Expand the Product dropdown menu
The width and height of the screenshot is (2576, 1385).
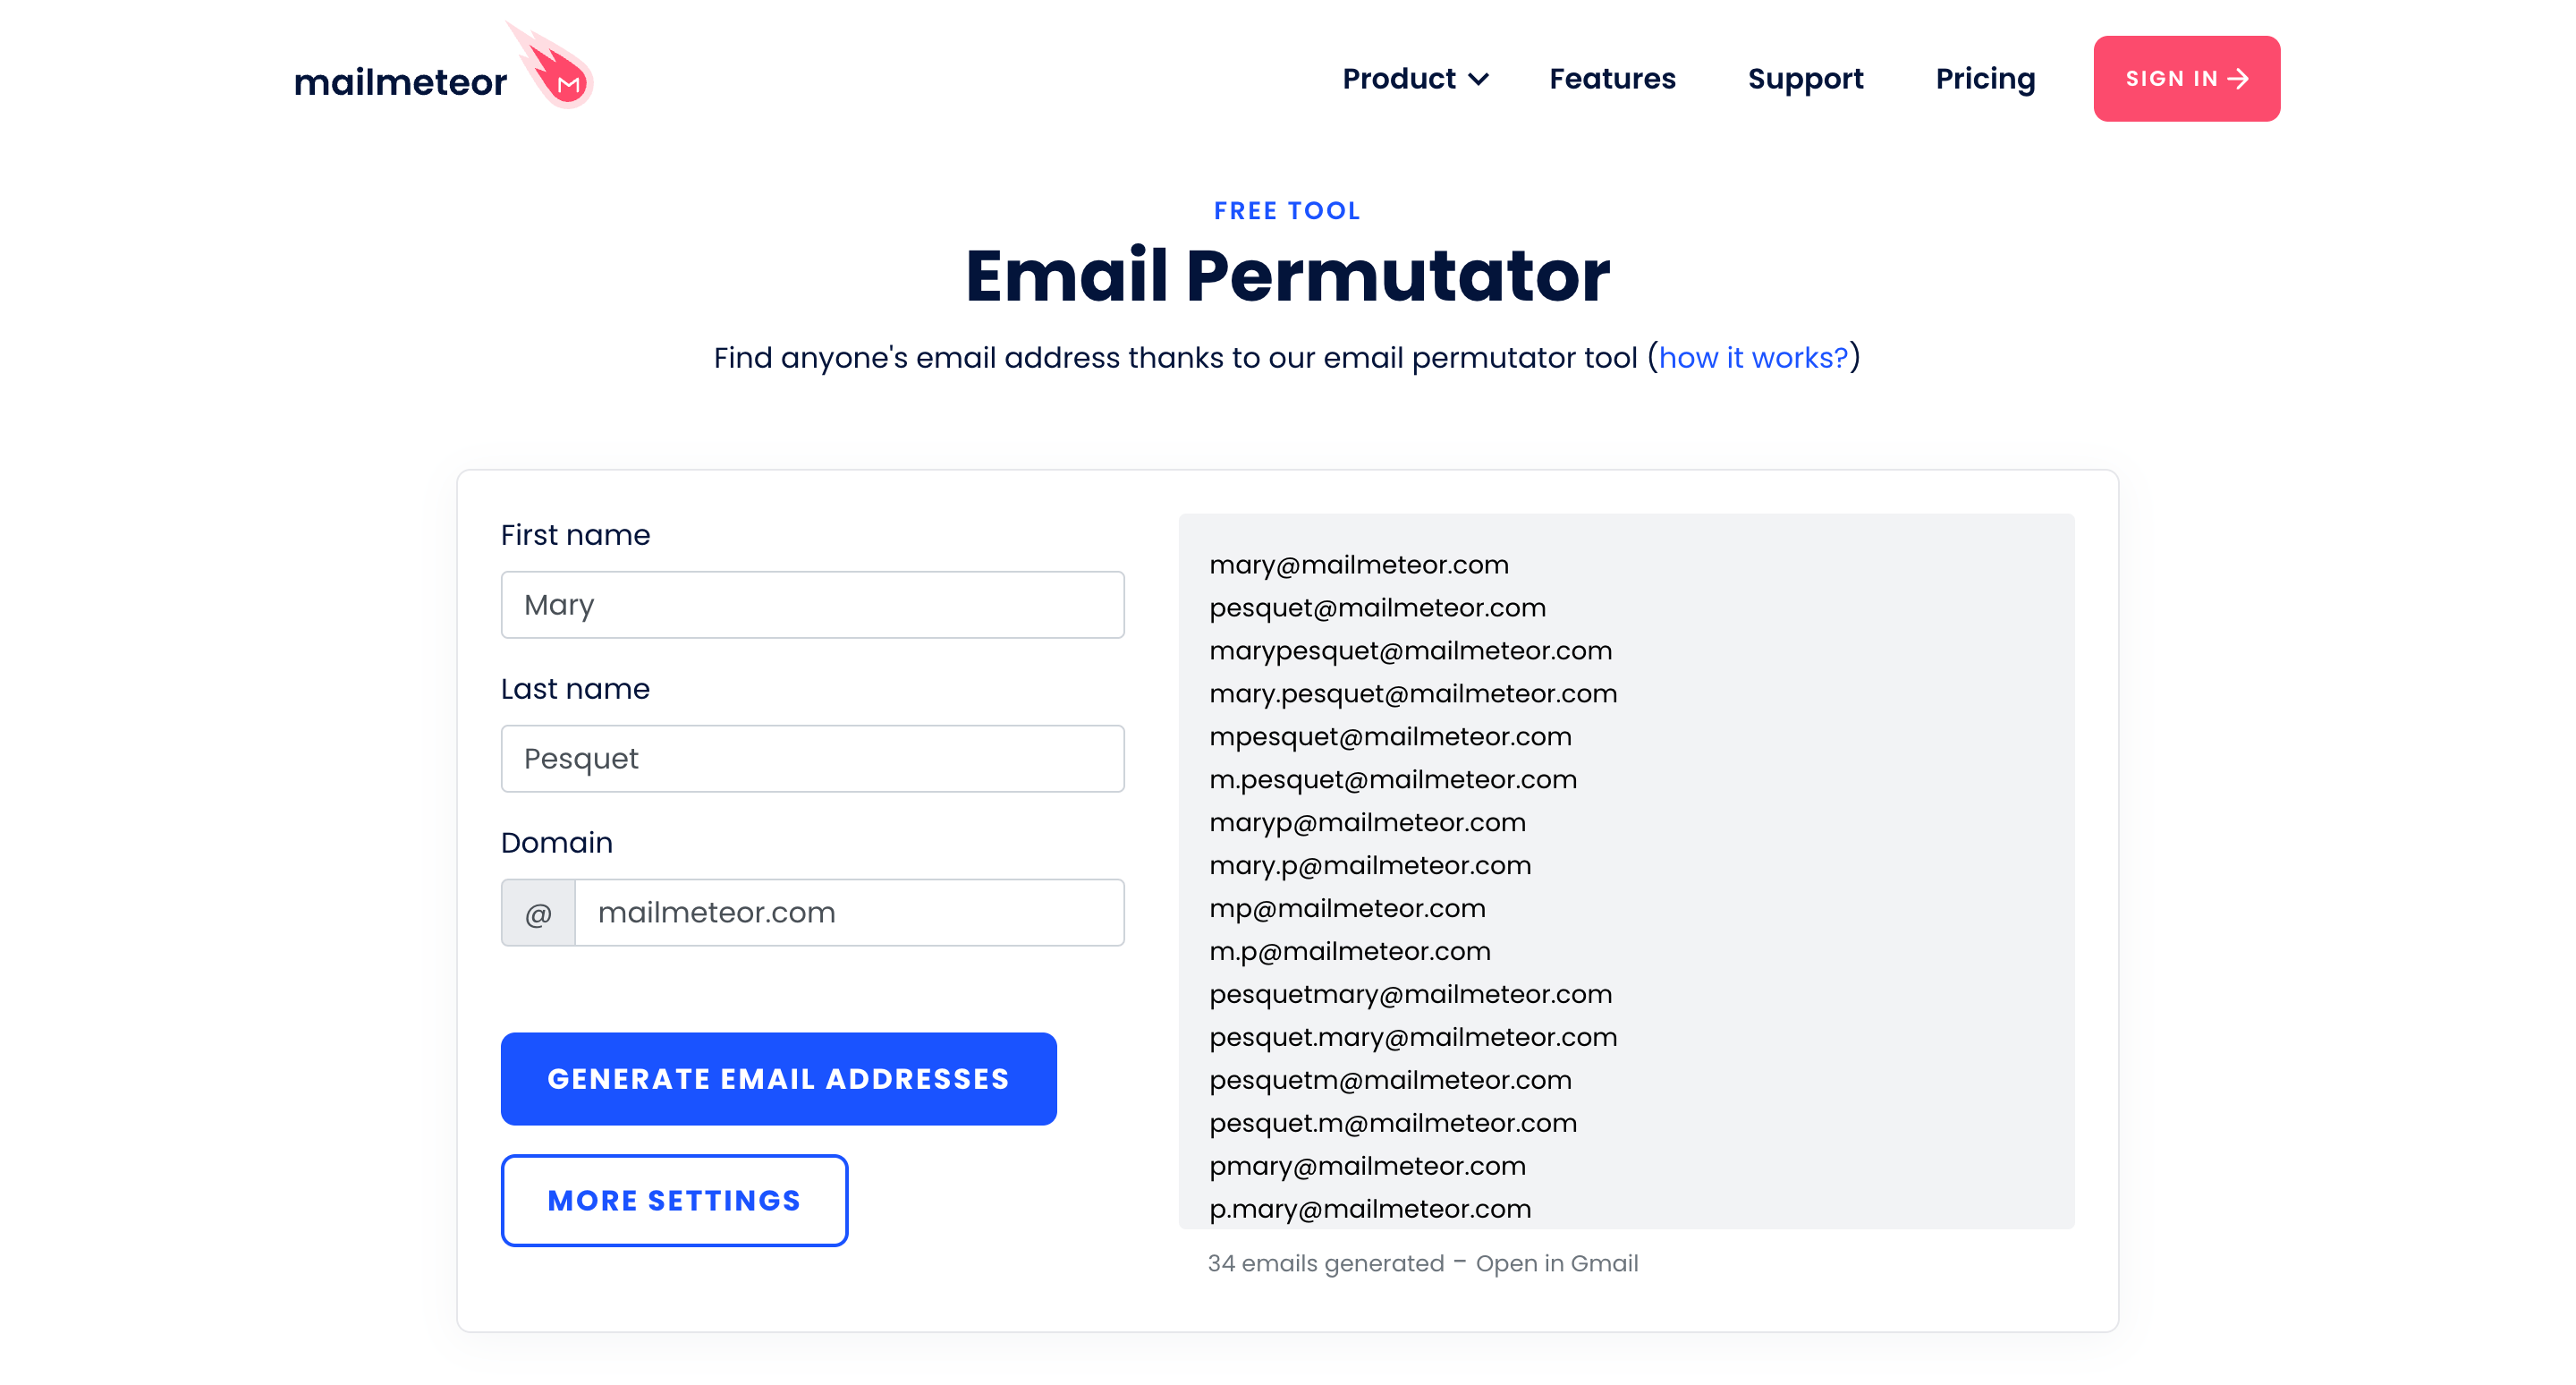(x=1415, y=79)
